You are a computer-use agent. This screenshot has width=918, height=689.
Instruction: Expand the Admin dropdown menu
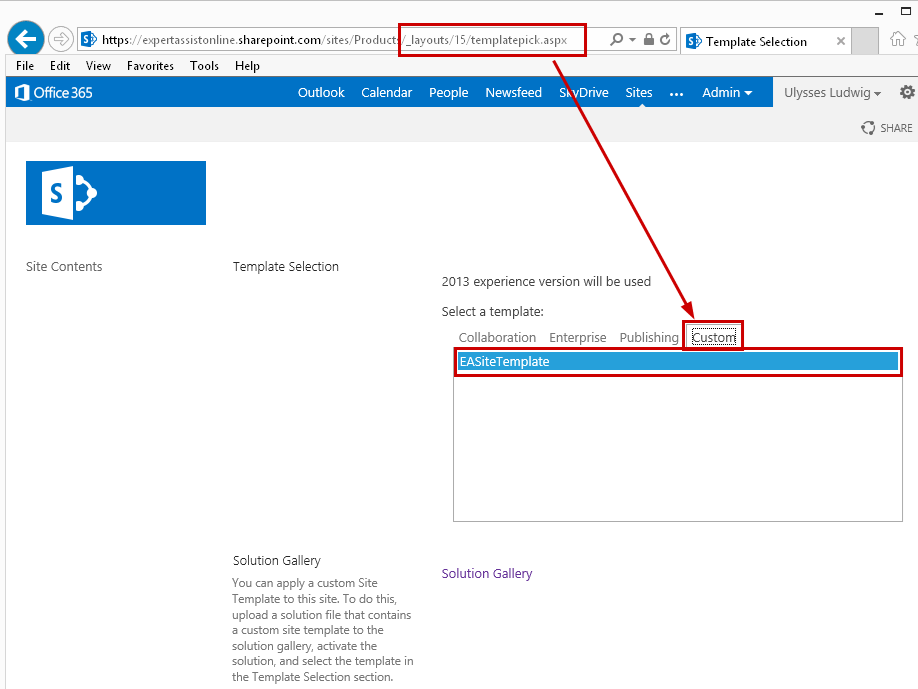727,92
